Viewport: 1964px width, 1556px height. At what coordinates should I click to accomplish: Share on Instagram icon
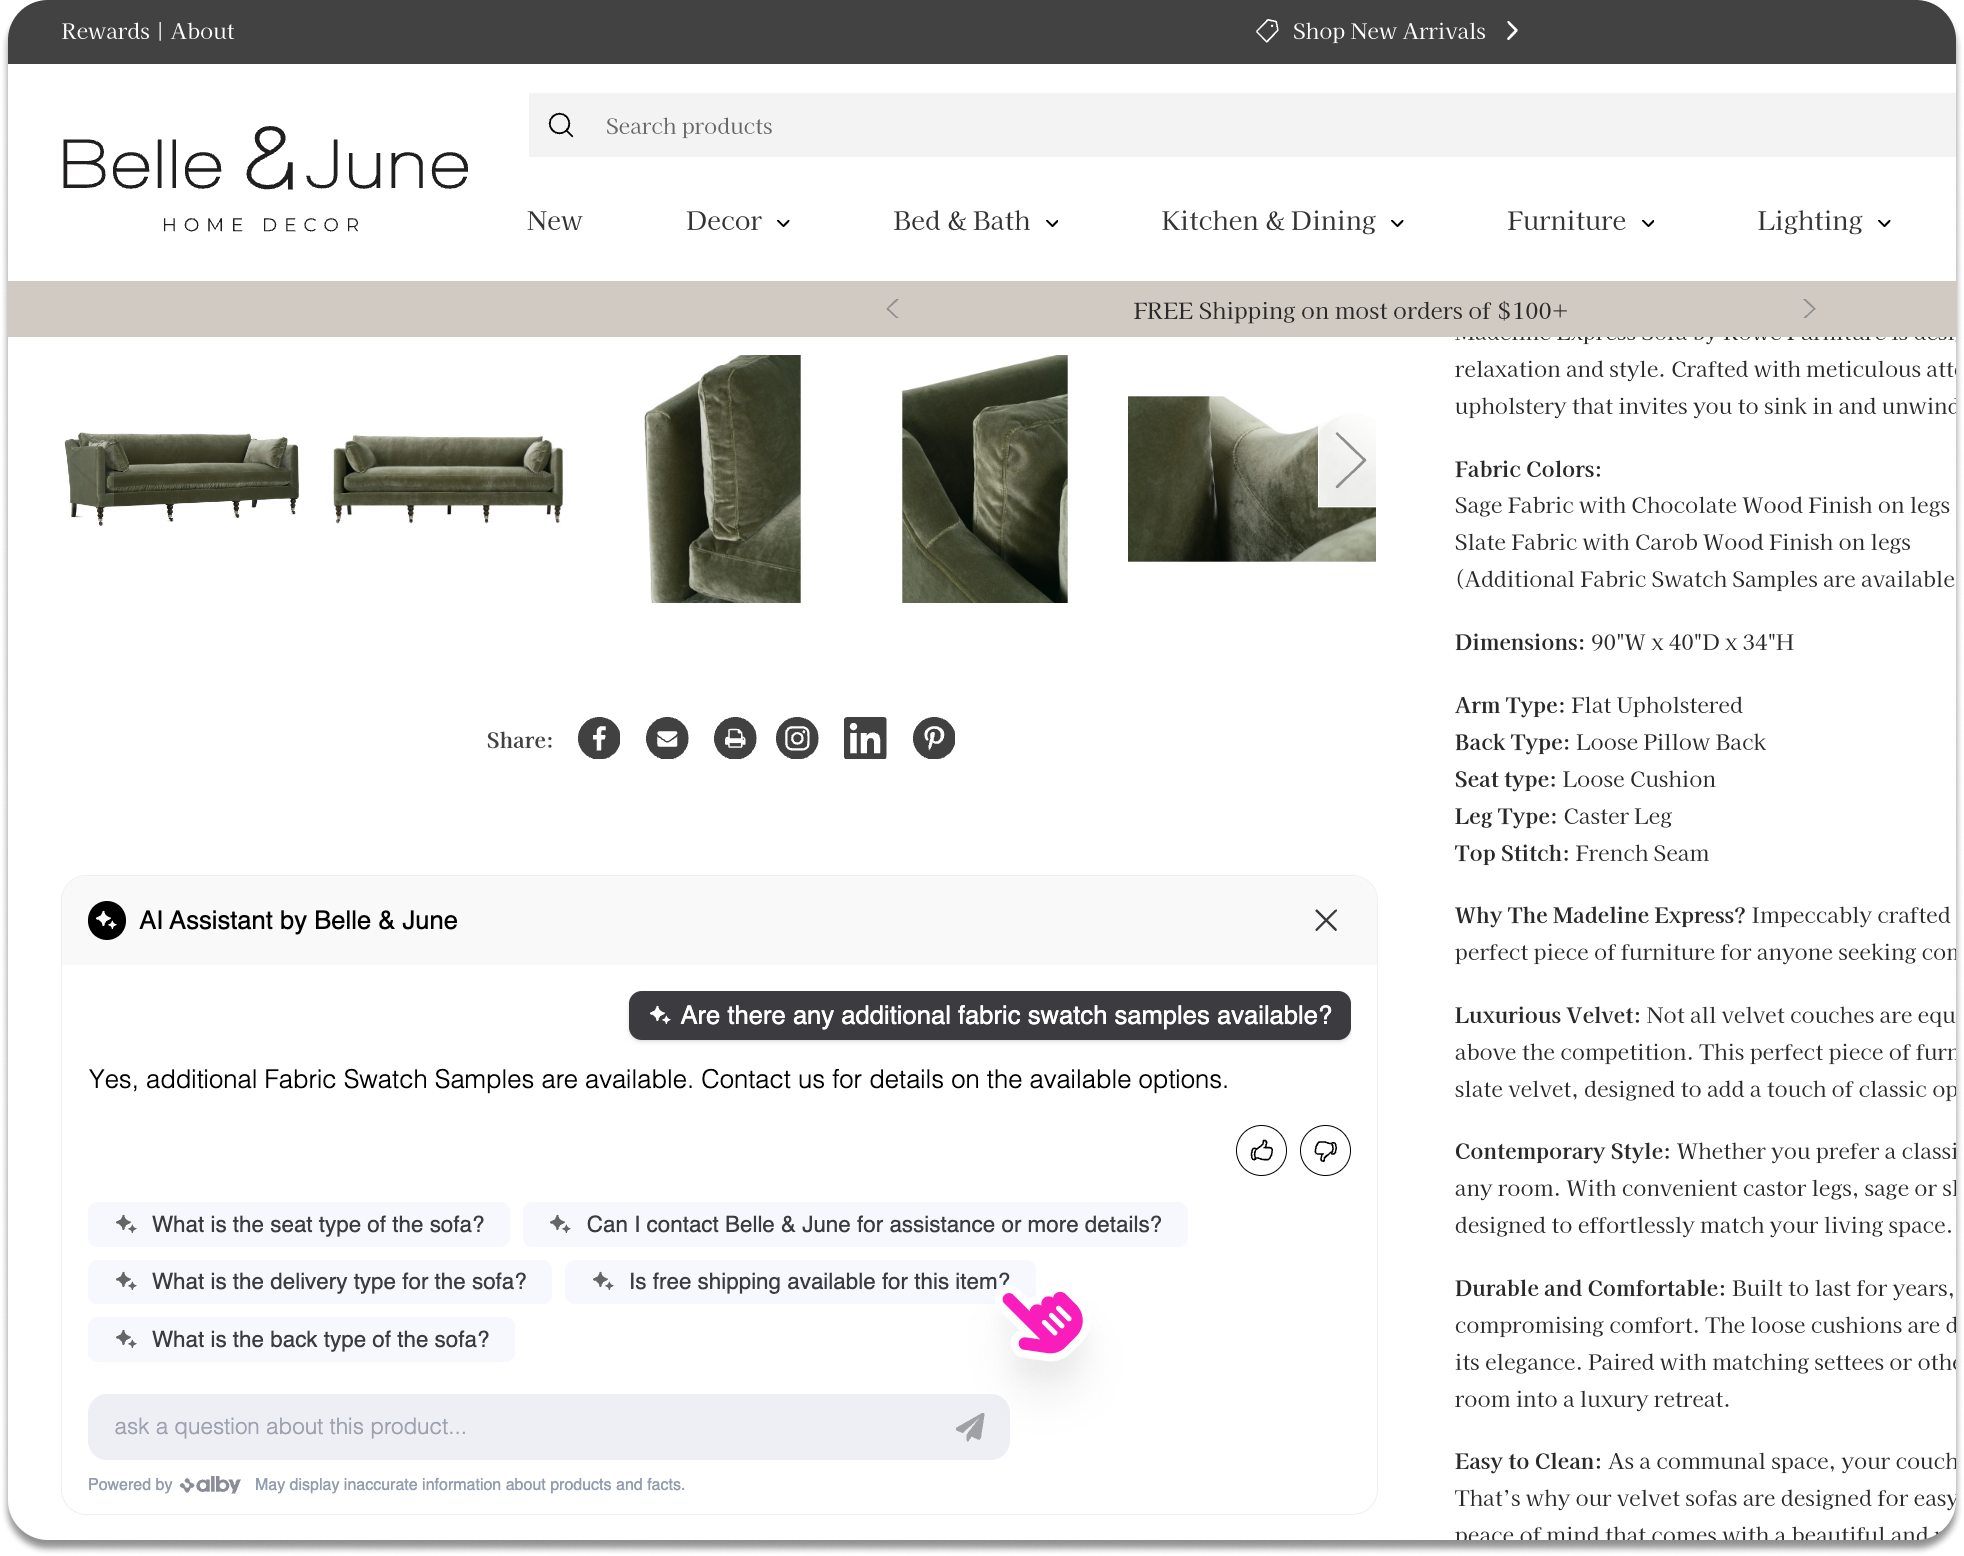tap(797, 739)
